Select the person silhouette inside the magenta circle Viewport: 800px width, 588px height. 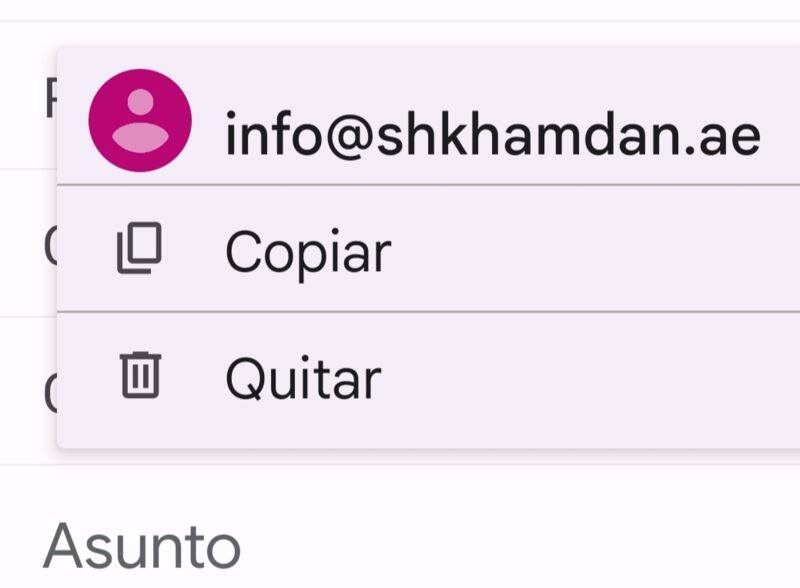click(140, 120)
